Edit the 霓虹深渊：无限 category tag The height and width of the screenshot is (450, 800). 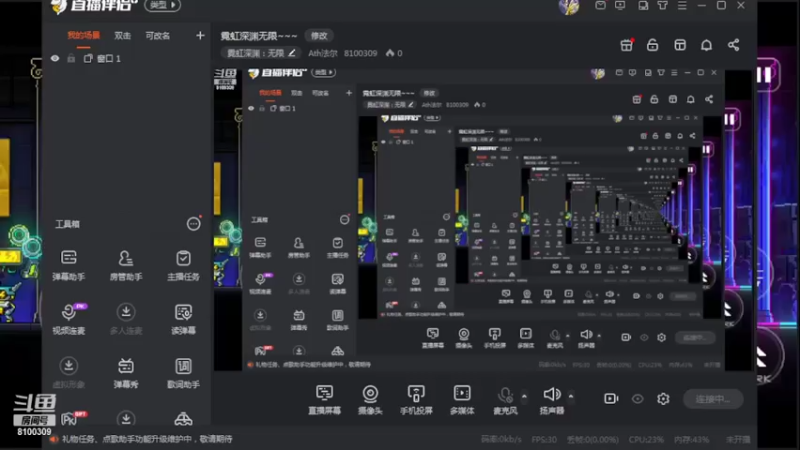[261, 53]
